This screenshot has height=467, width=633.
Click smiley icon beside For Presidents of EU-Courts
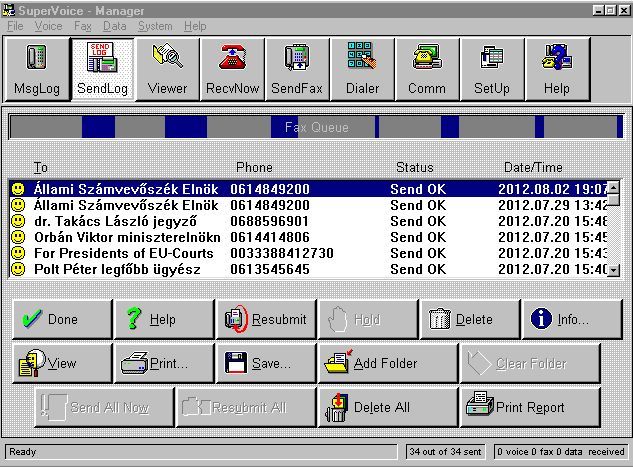tap(18, 253)
